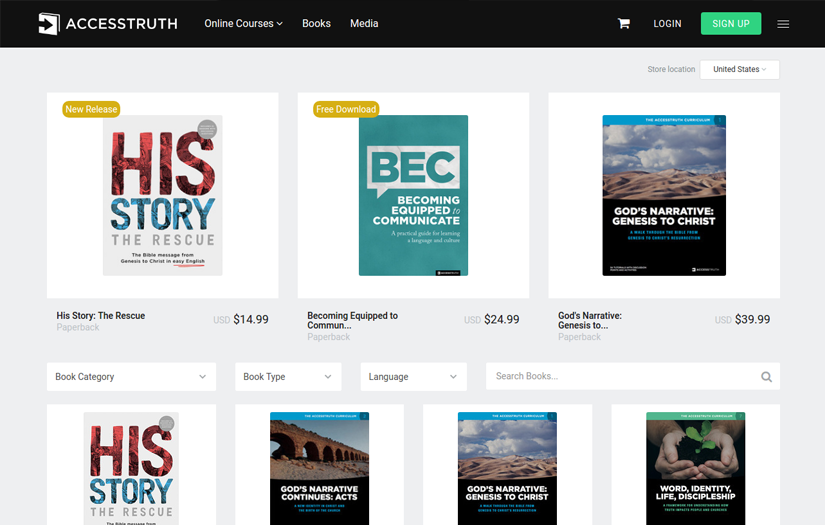Click the LOGIN link
This screenshot has height=525, width=825.
(x=667, y=24)
